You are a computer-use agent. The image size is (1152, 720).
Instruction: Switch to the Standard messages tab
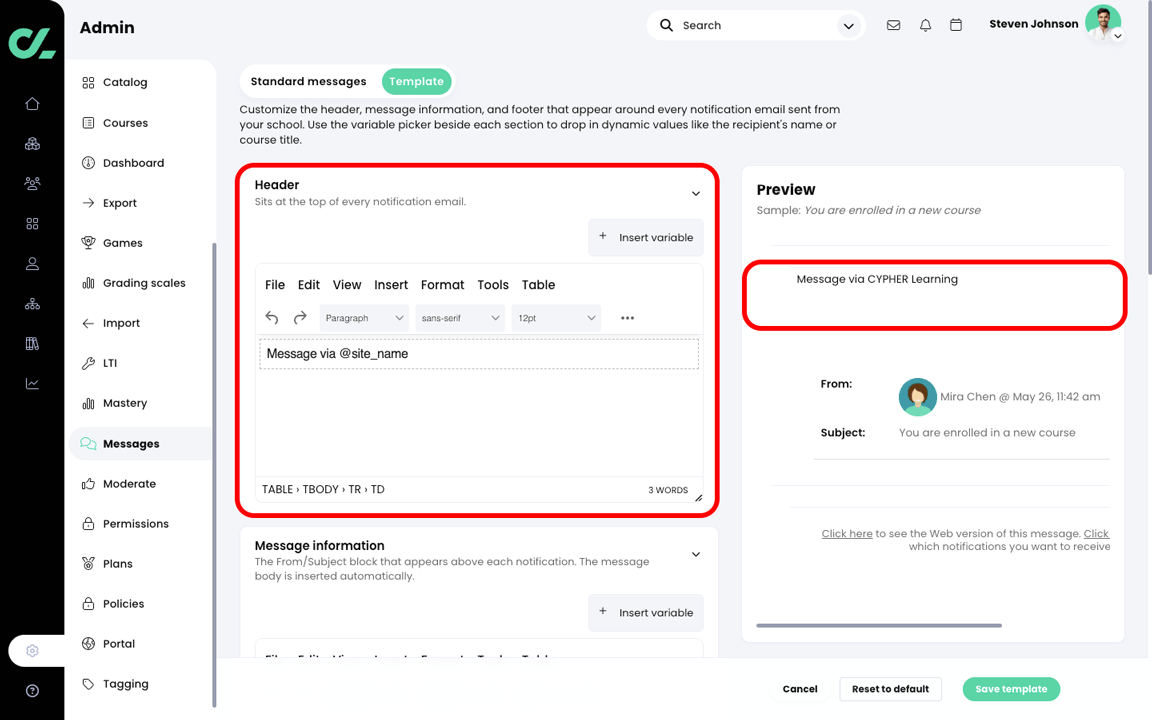(309, 82)
